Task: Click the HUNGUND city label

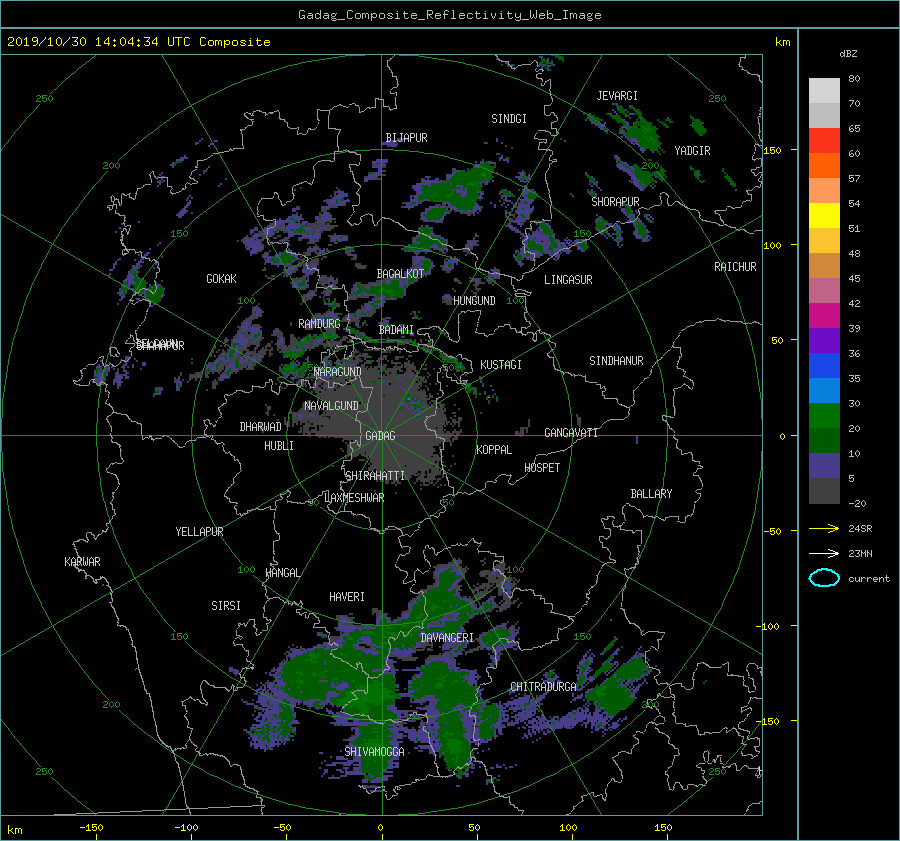Action: pyautogui.click(x=474, y=301)
